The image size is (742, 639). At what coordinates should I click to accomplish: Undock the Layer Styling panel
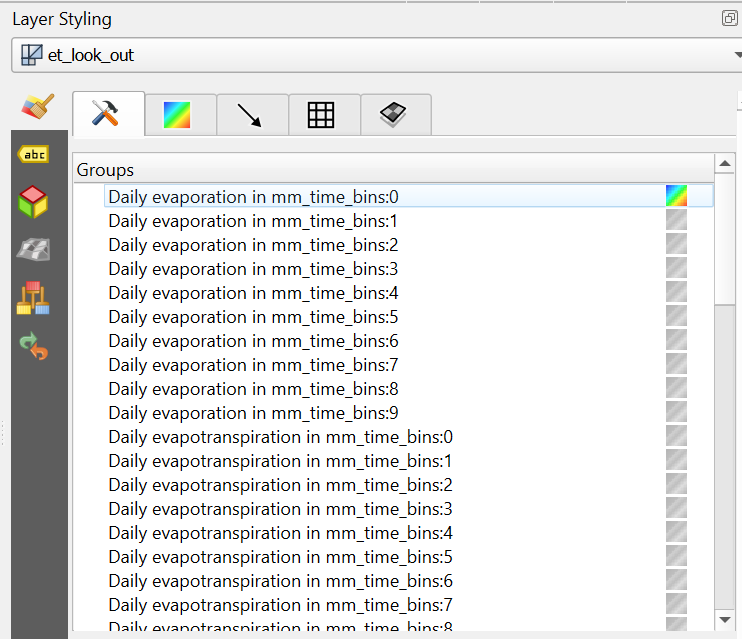pos(729,19)
